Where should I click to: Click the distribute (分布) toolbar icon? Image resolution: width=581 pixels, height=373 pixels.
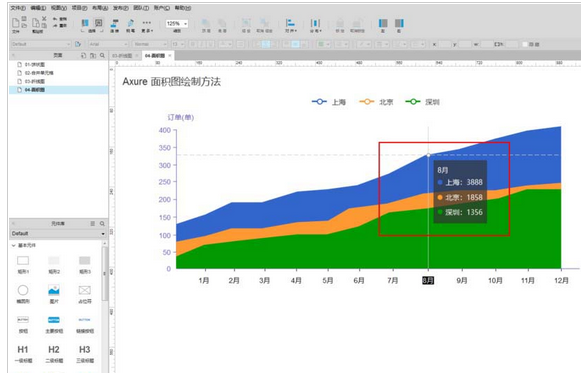[315, 26]
